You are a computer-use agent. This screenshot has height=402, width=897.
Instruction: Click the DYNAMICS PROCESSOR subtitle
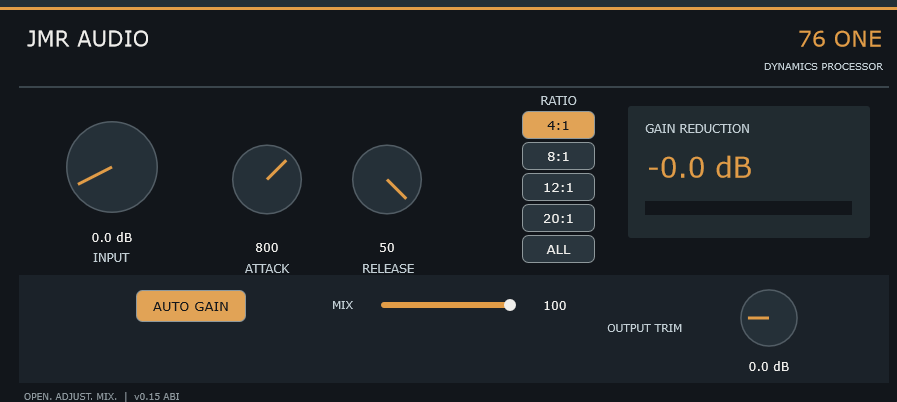[x=823, y=67]
